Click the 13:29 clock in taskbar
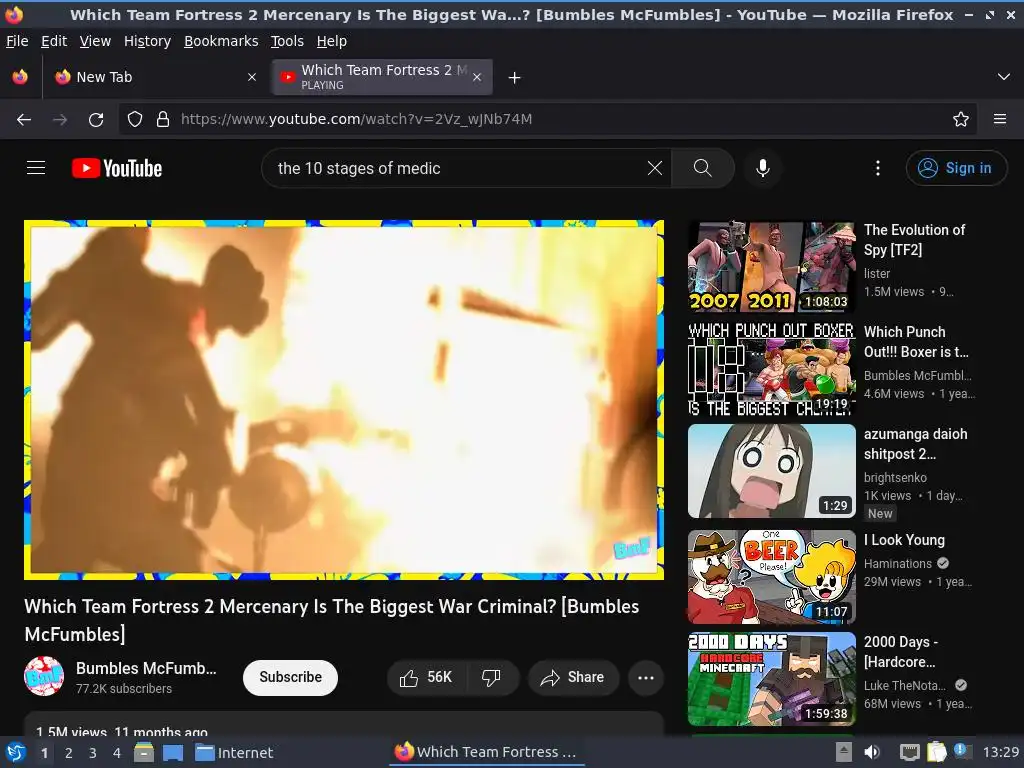 click(x=1000, y=752)
